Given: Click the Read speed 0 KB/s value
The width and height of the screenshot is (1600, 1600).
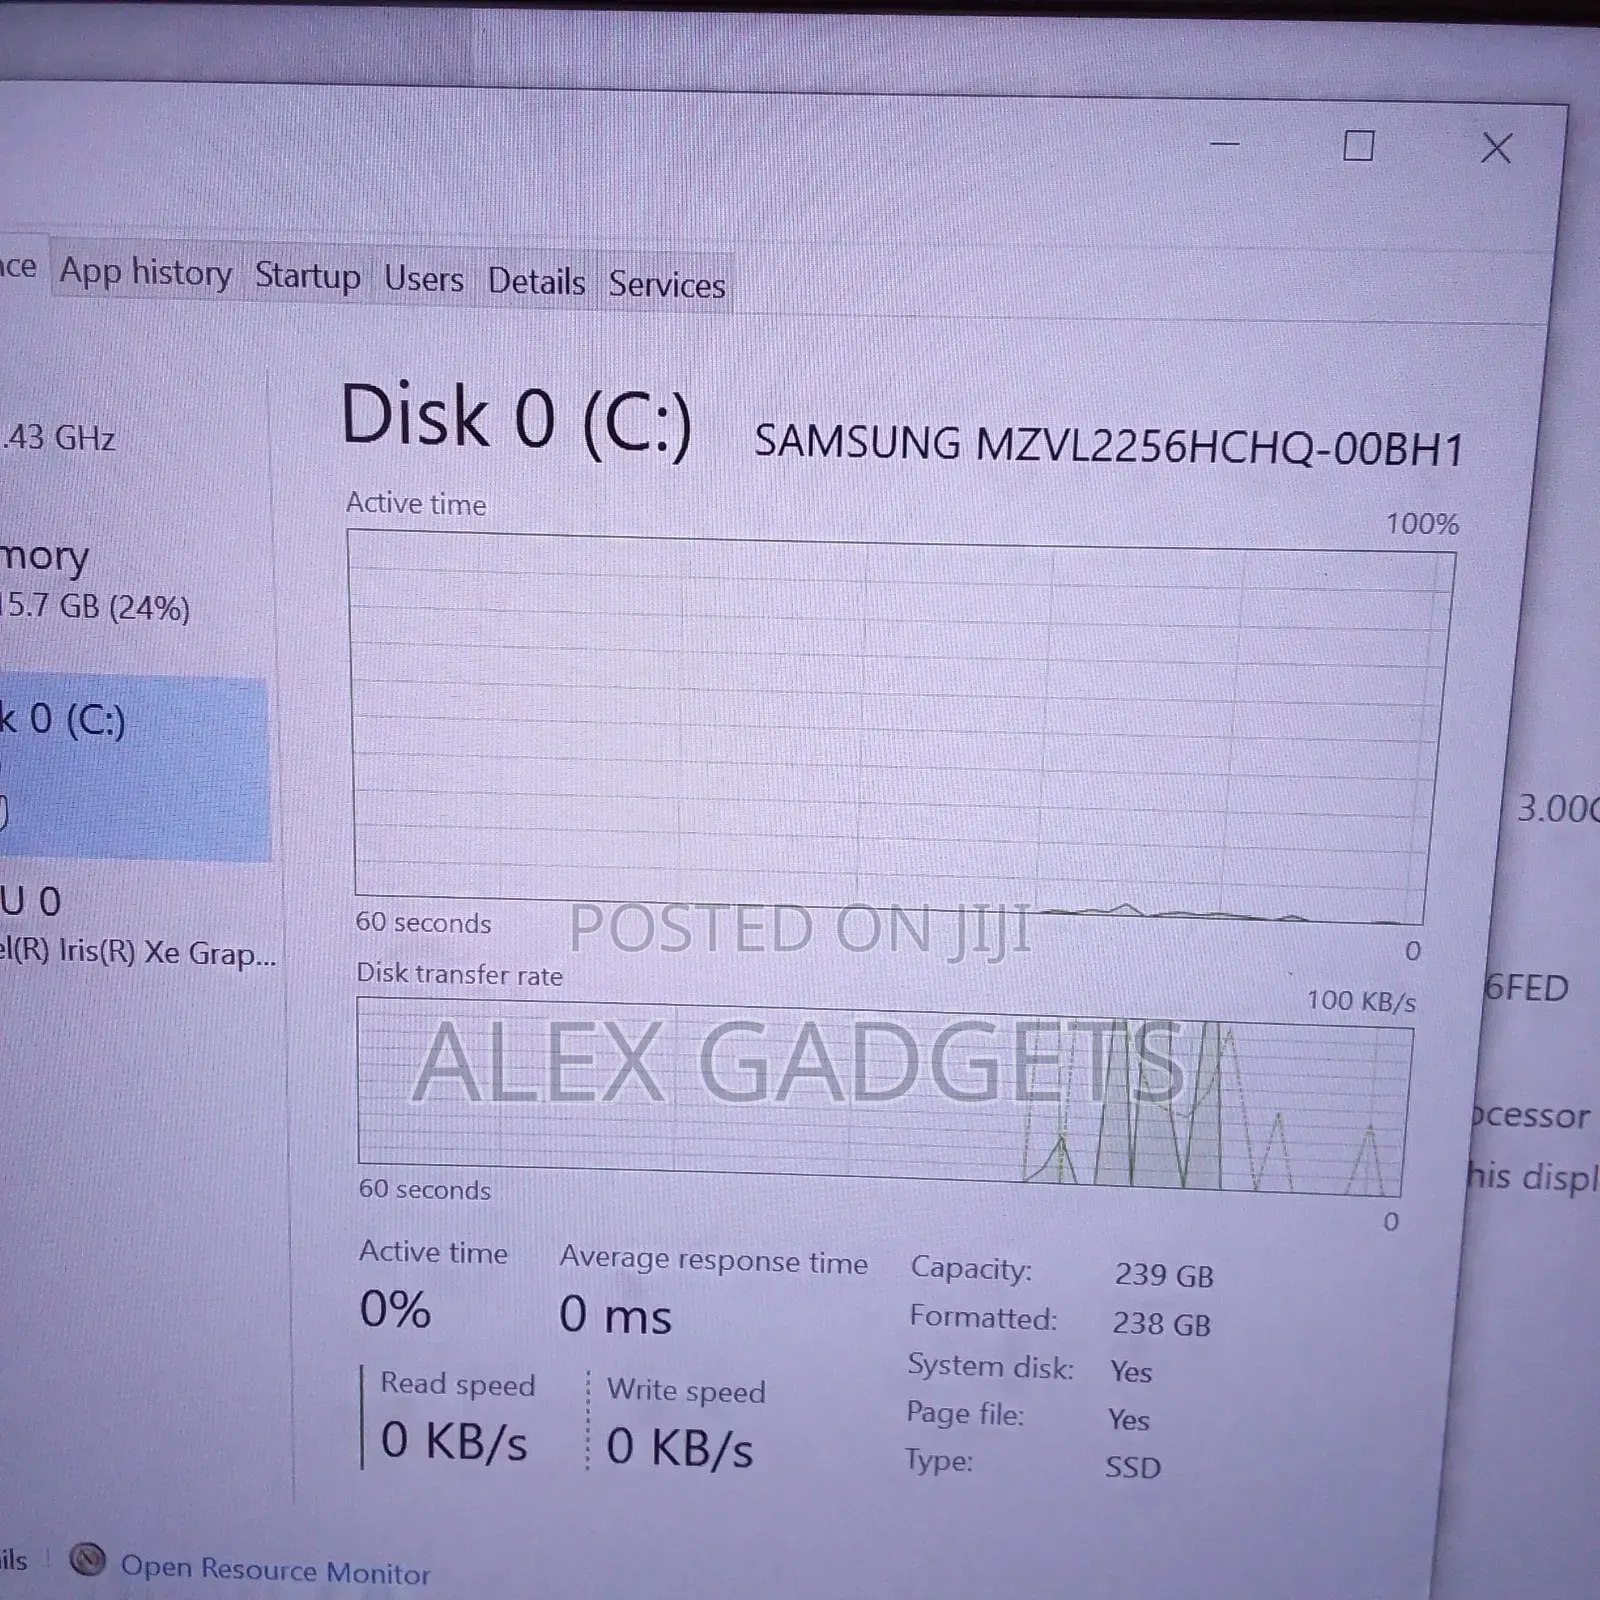Looking at the screenshot, I should click(454, 1441).
